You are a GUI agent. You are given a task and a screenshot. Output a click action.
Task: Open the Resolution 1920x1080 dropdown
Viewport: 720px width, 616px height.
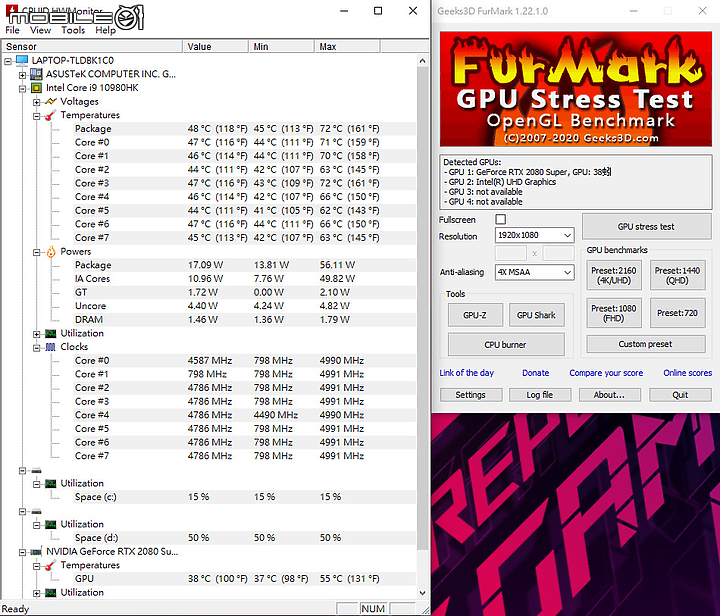(534, 235)
